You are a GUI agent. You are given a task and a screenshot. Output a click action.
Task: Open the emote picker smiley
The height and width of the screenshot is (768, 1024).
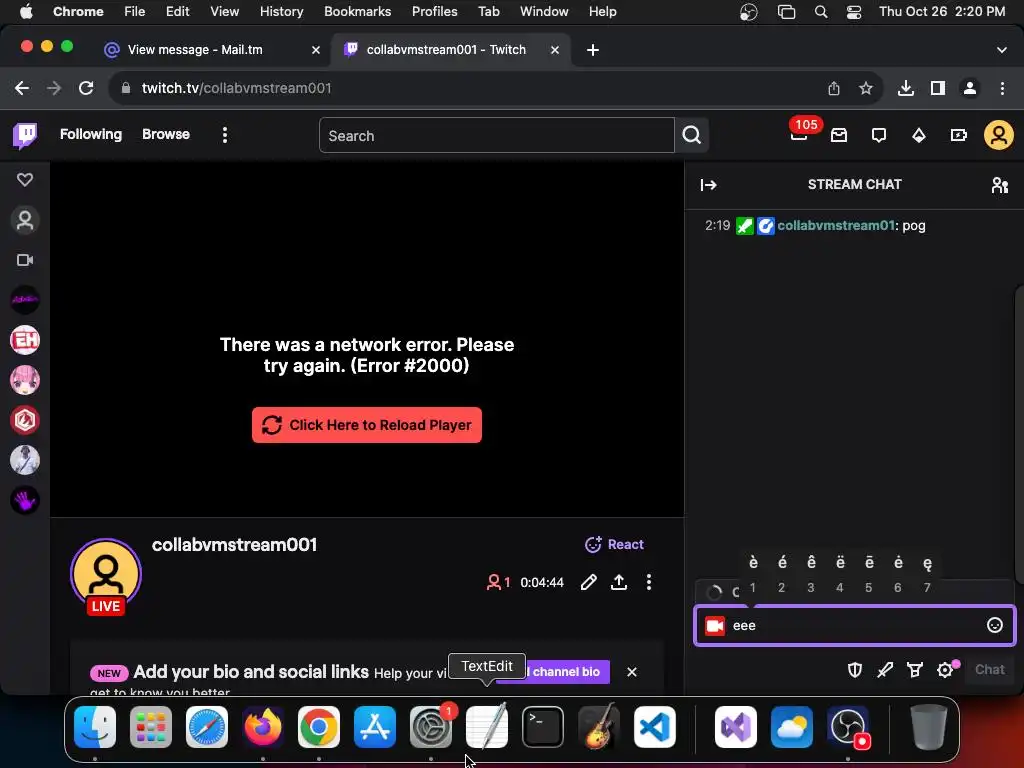click(x=994, y=626)
